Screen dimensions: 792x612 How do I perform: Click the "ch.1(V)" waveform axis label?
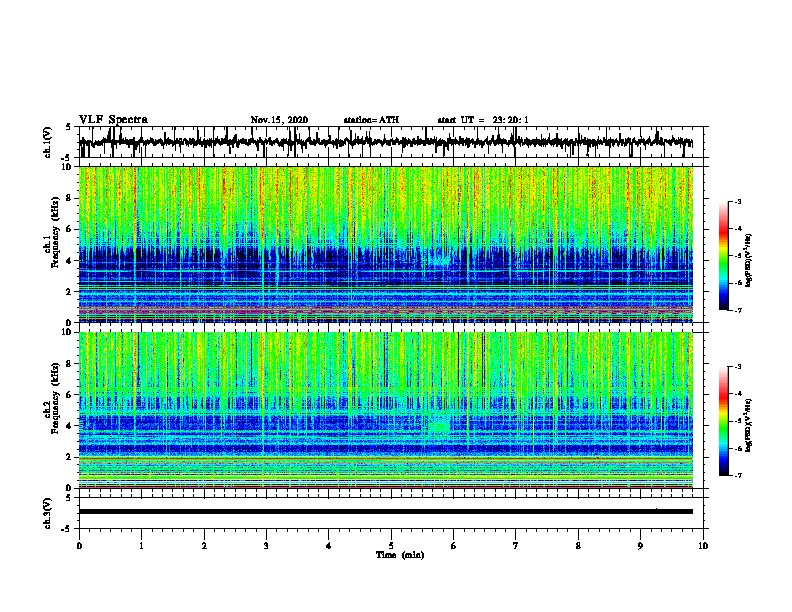click(47, 142)
